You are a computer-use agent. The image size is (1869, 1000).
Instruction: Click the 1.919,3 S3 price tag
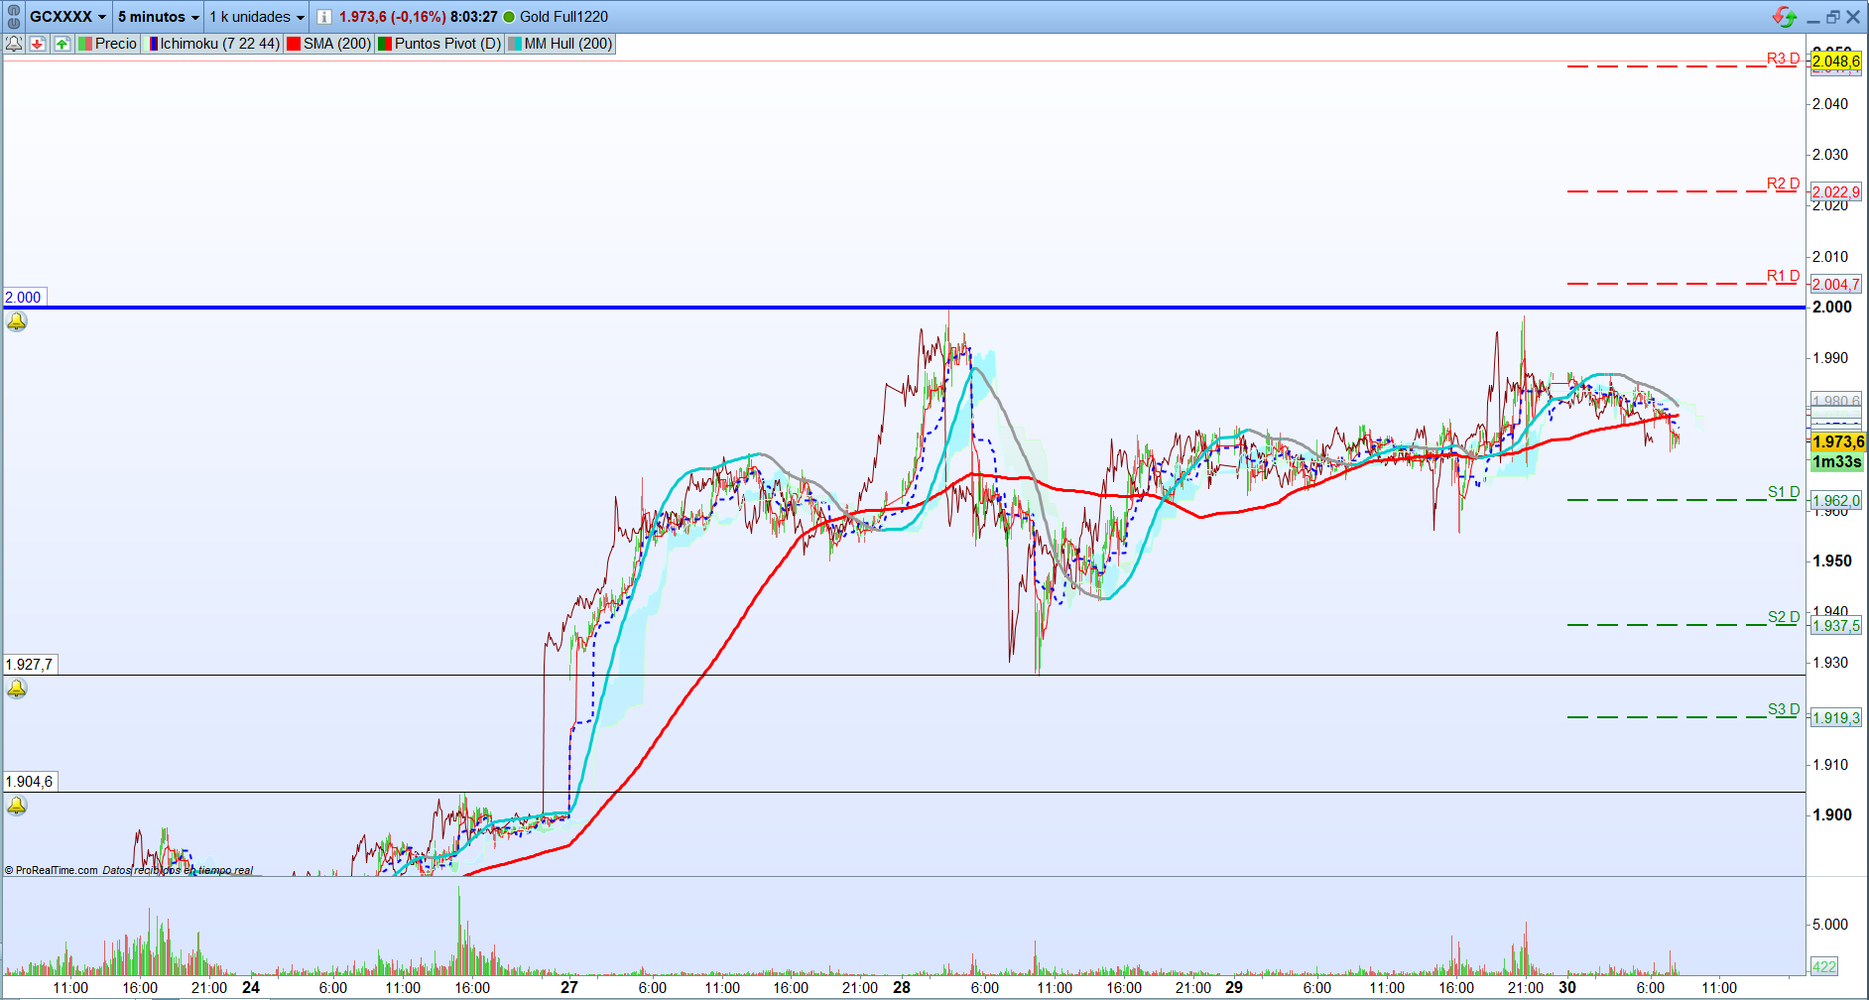[x=1836, y=718]
